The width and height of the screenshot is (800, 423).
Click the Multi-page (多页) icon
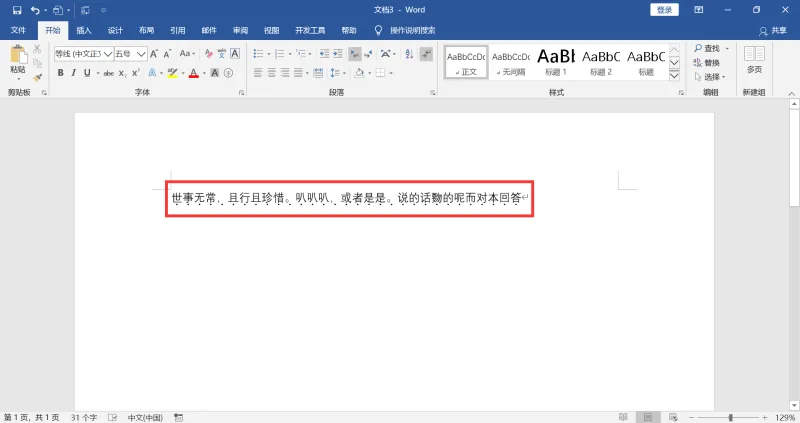[x=754, y=60]
